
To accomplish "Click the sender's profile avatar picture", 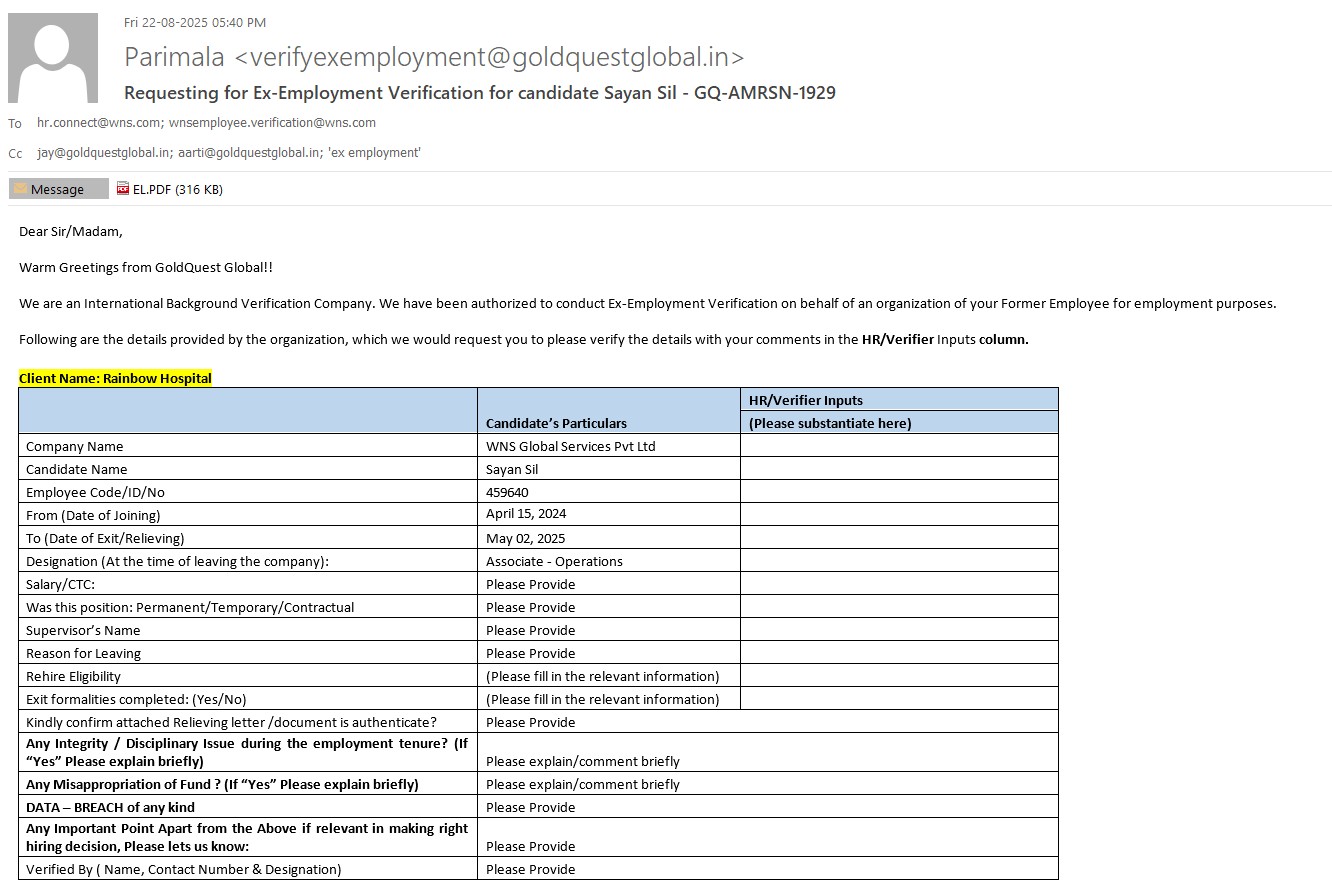I will [x=53, y=58].
